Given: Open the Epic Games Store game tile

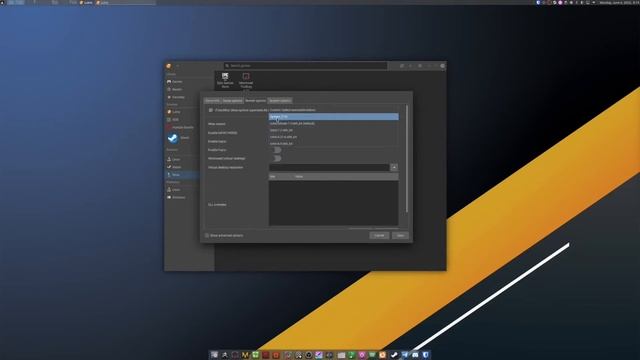Looking at the screenshot, I should (x=225, y=80).
